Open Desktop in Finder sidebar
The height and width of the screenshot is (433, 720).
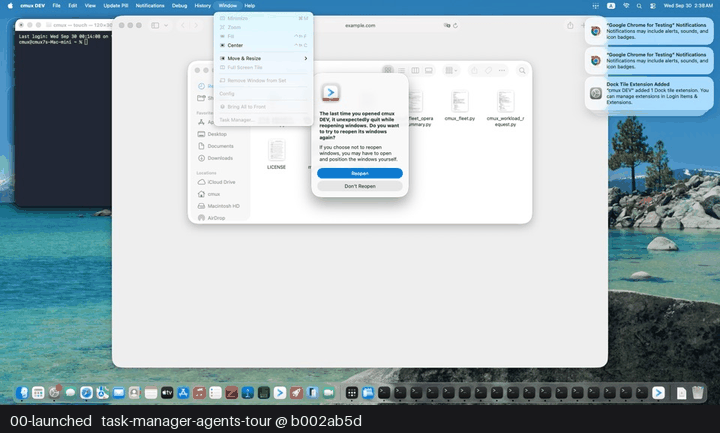click(x=217, y=134)
